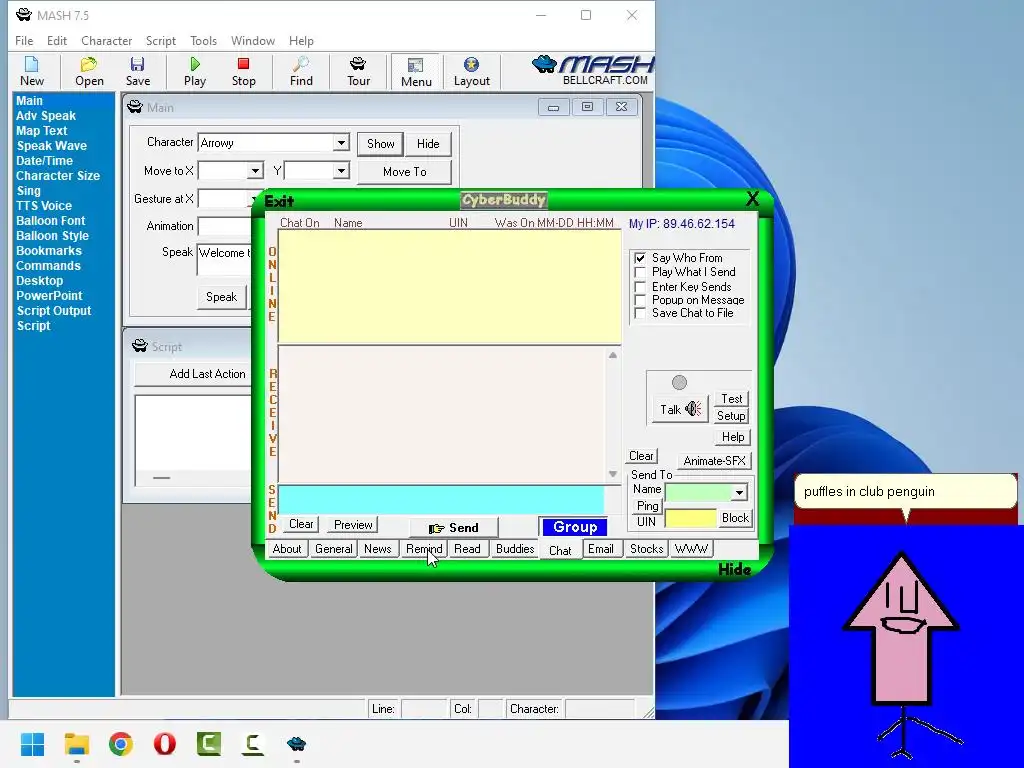
Task: Toggle the Menu panel toolbar icon
Action: point(416,72)
